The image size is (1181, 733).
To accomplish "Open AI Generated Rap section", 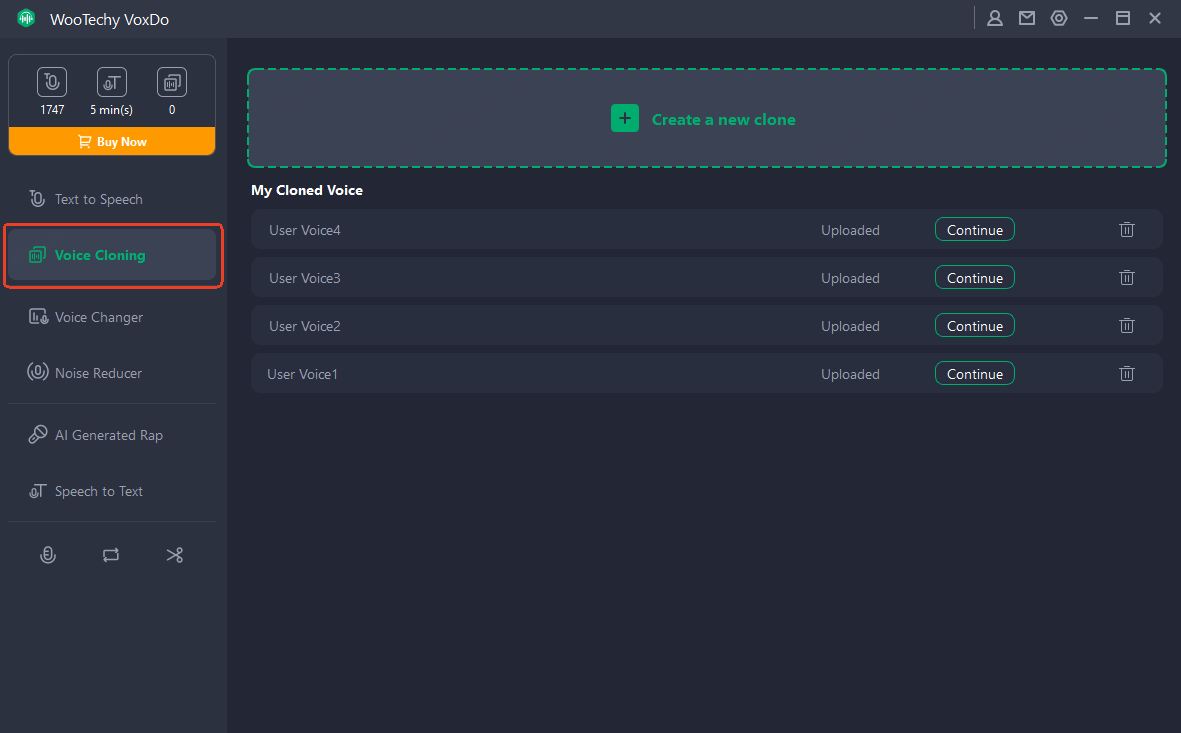I will pos(108,435).
